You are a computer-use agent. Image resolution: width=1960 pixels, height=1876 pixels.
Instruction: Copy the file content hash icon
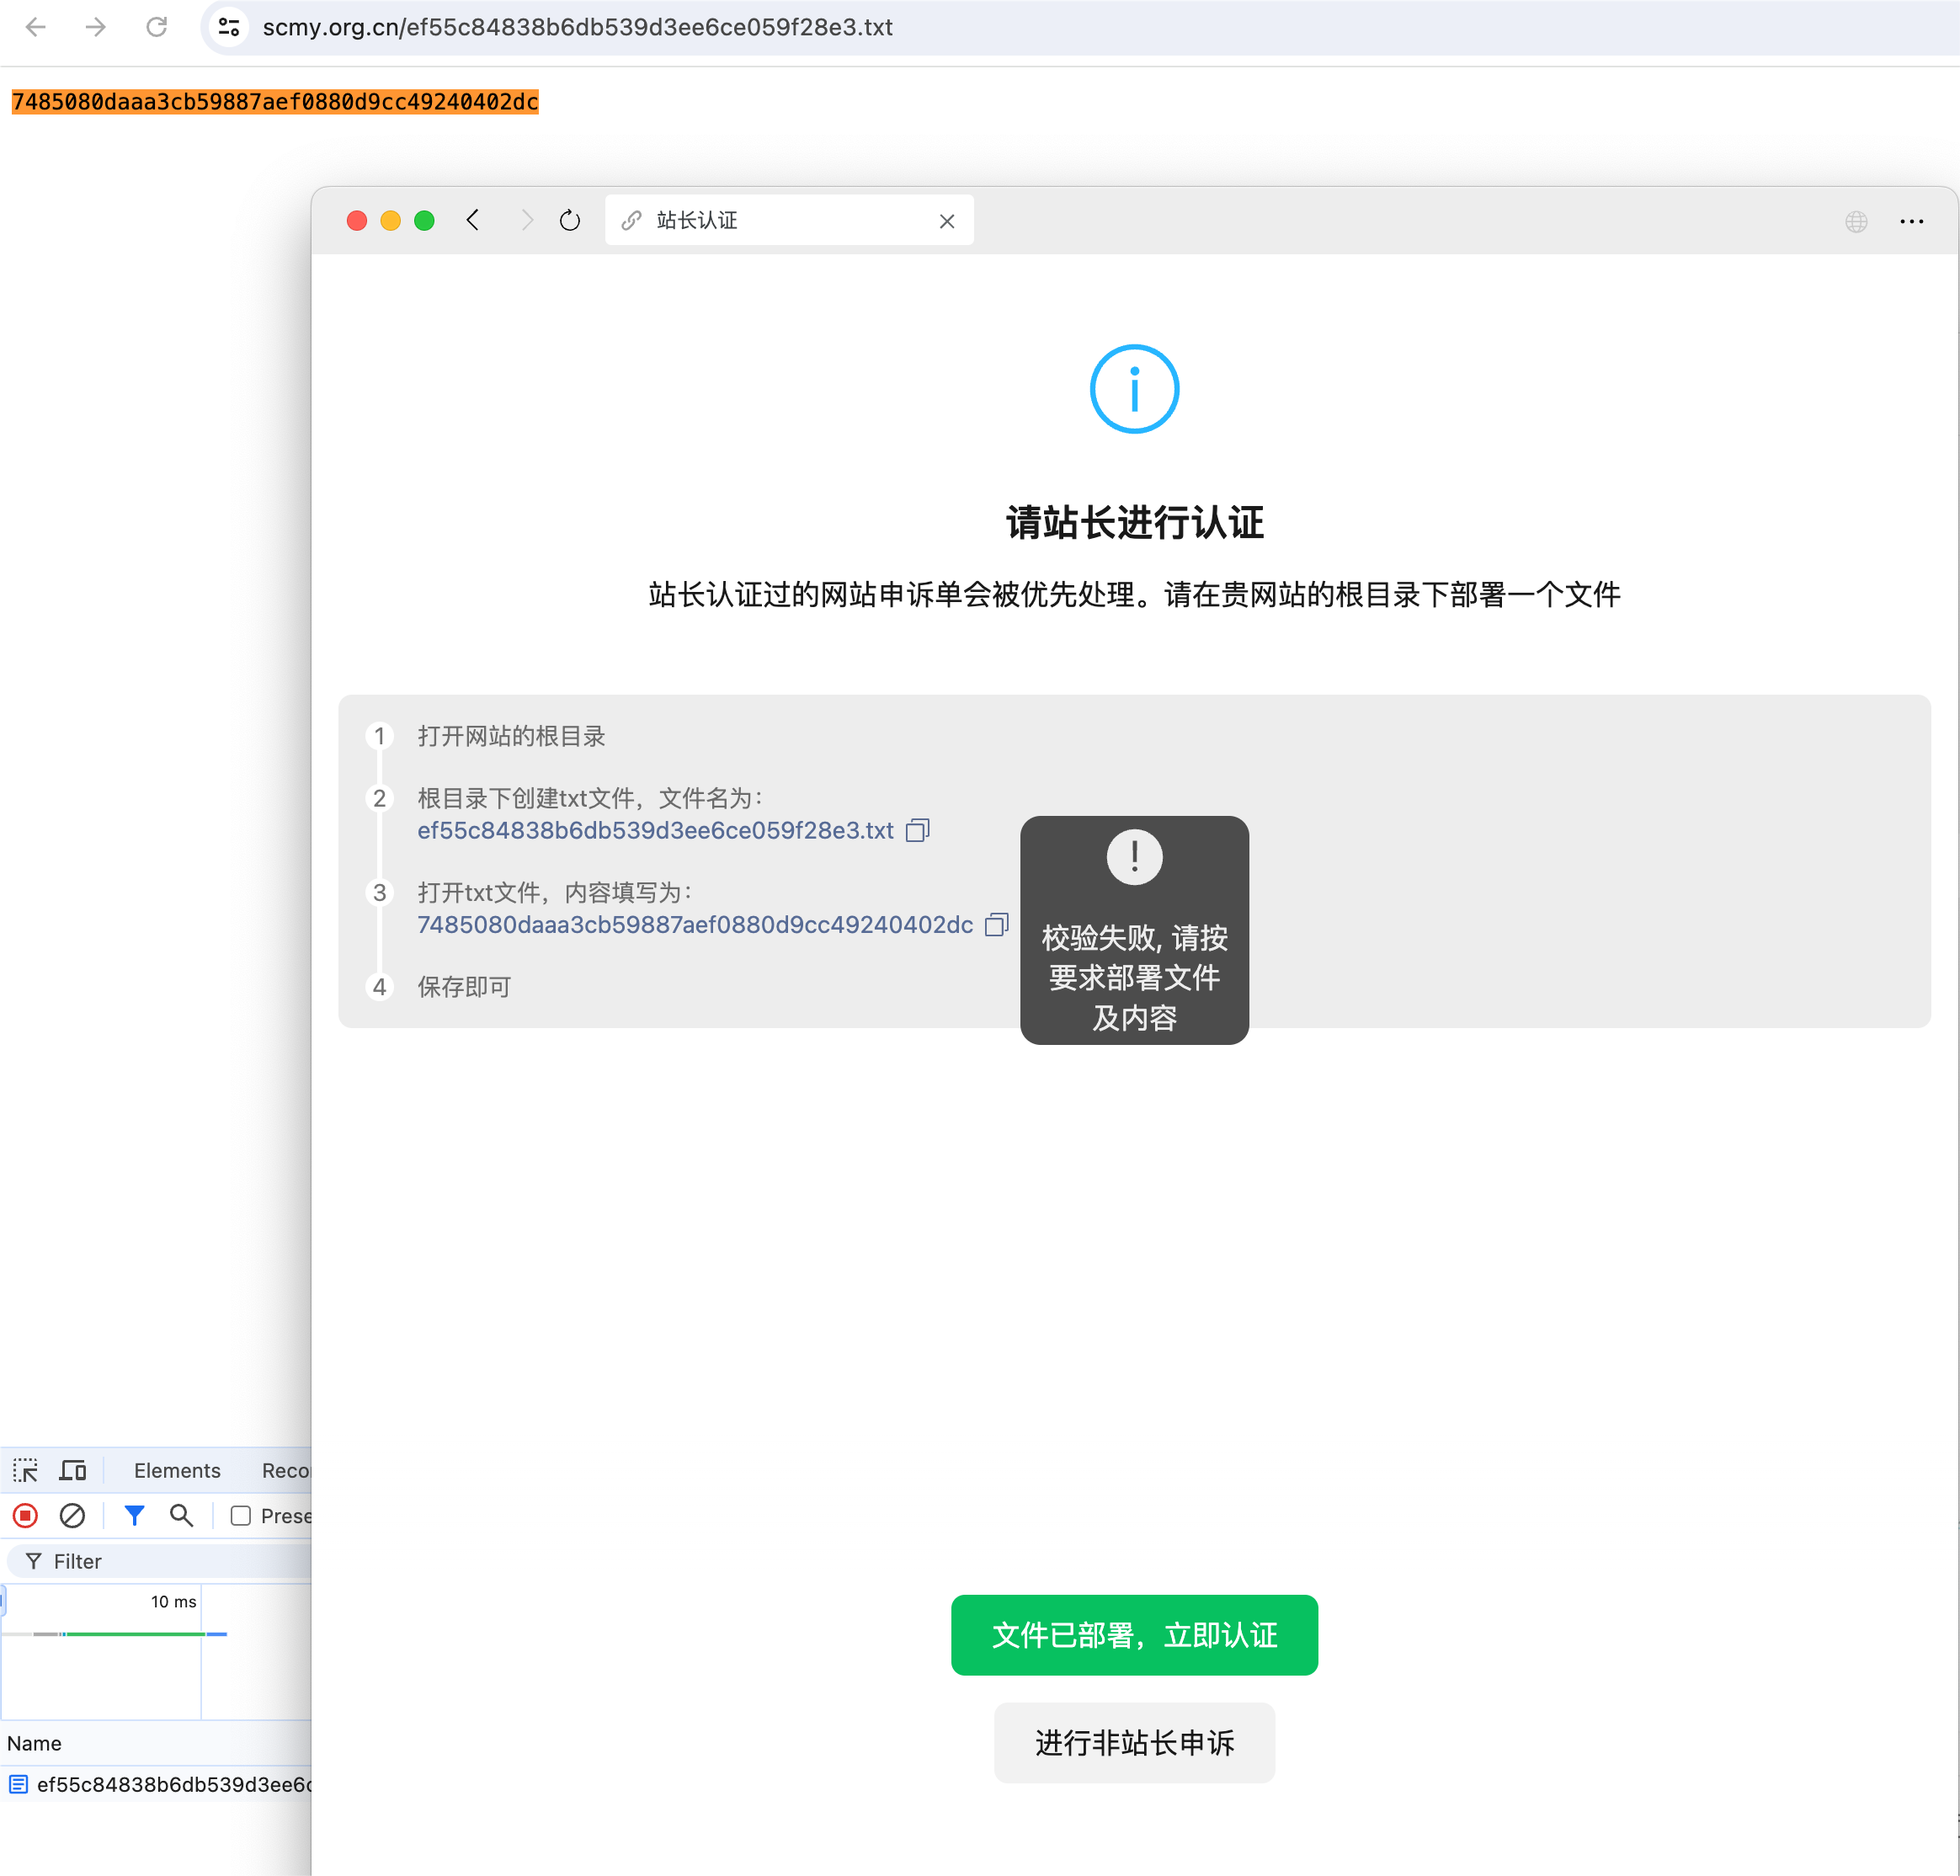tap(996, 925)
